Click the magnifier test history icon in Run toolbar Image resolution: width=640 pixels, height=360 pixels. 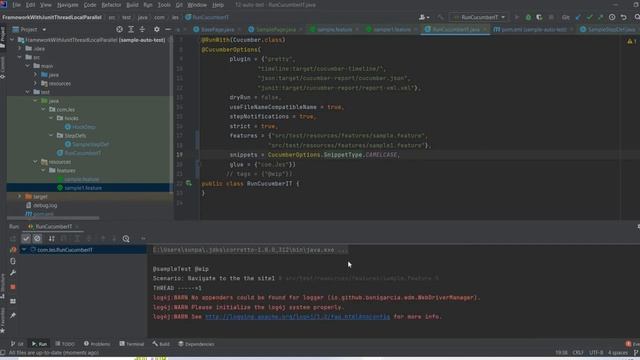[126, 239]
